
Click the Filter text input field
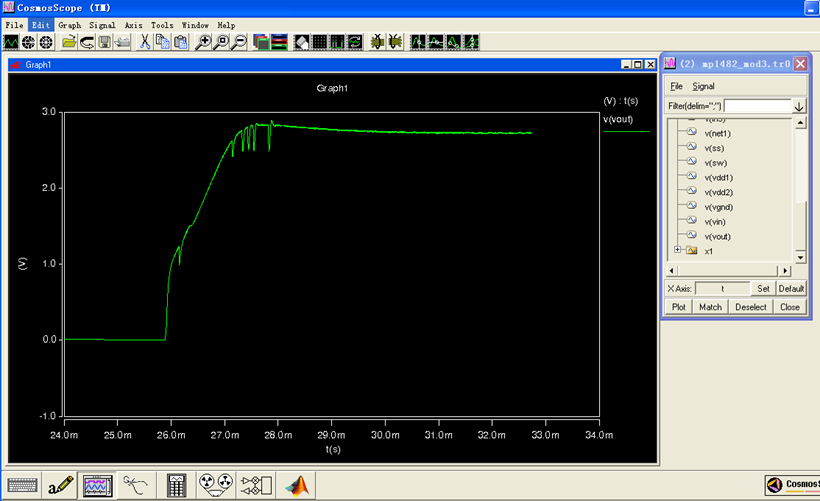click(757, 106)
